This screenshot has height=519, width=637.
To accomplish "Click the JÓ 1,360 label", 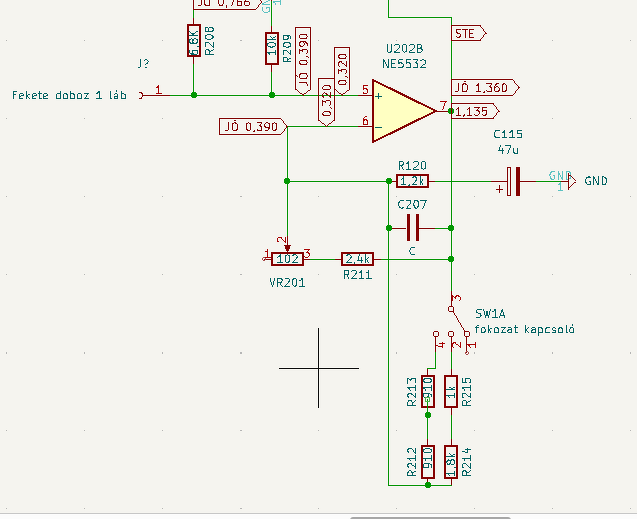I will (485, 88).
